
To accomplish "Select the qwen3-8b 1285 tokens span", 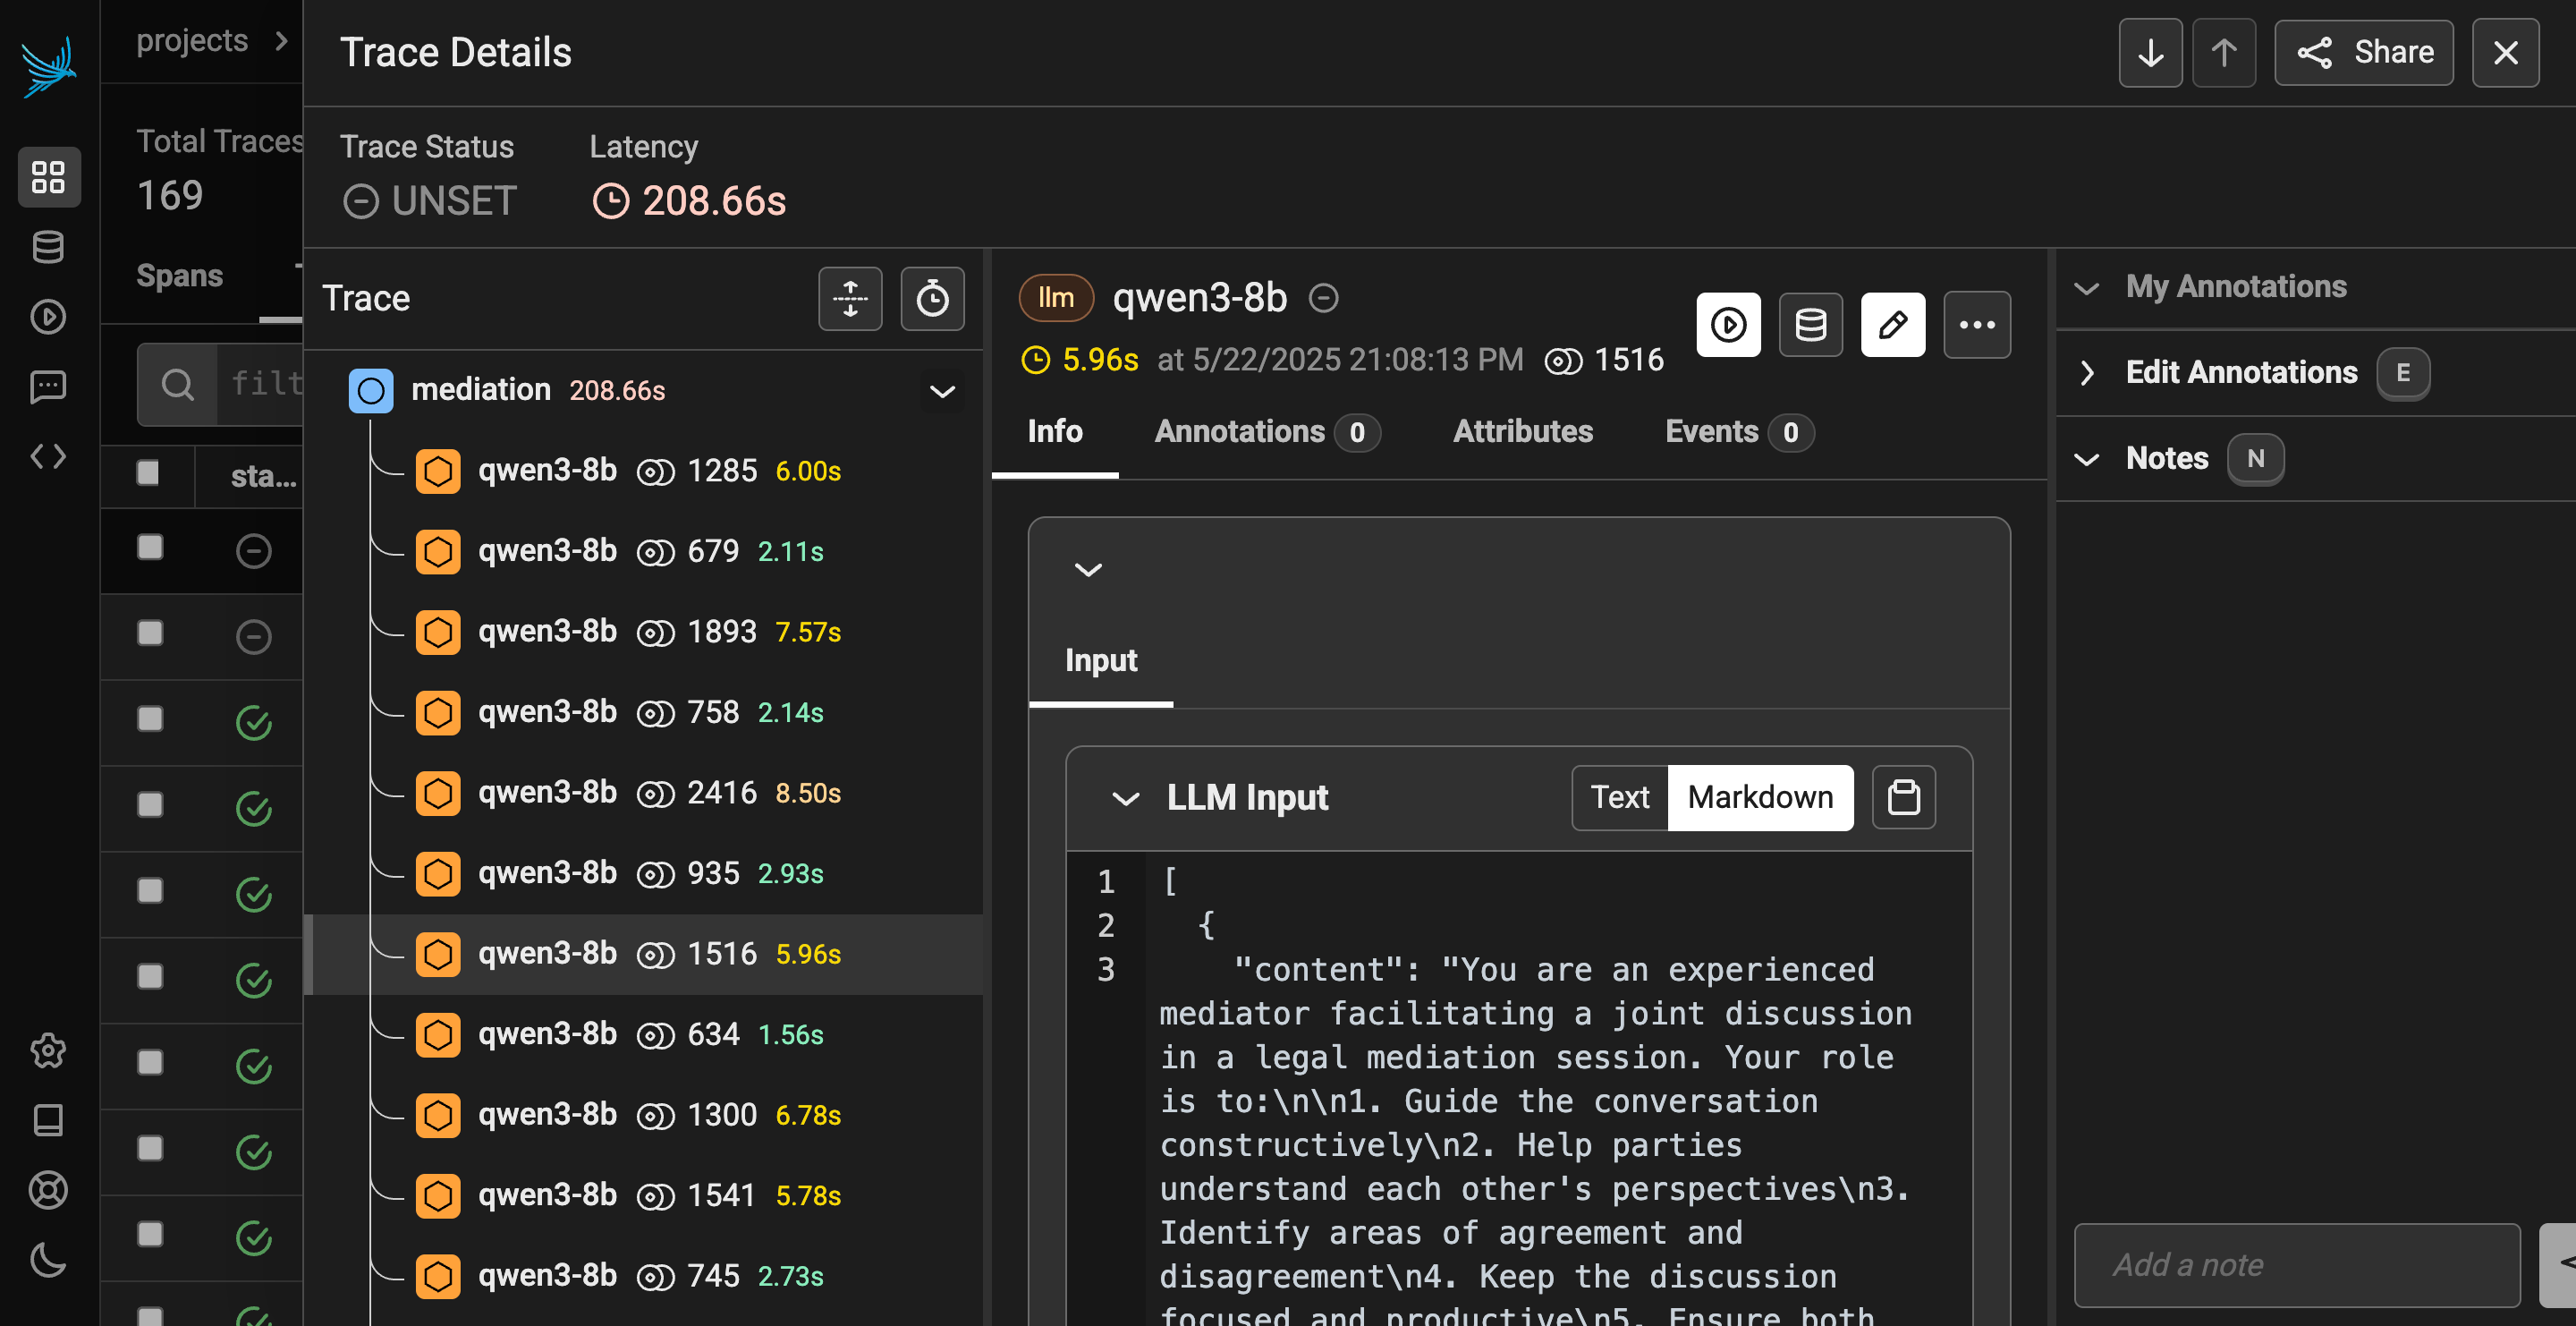I will coord(644,471).
